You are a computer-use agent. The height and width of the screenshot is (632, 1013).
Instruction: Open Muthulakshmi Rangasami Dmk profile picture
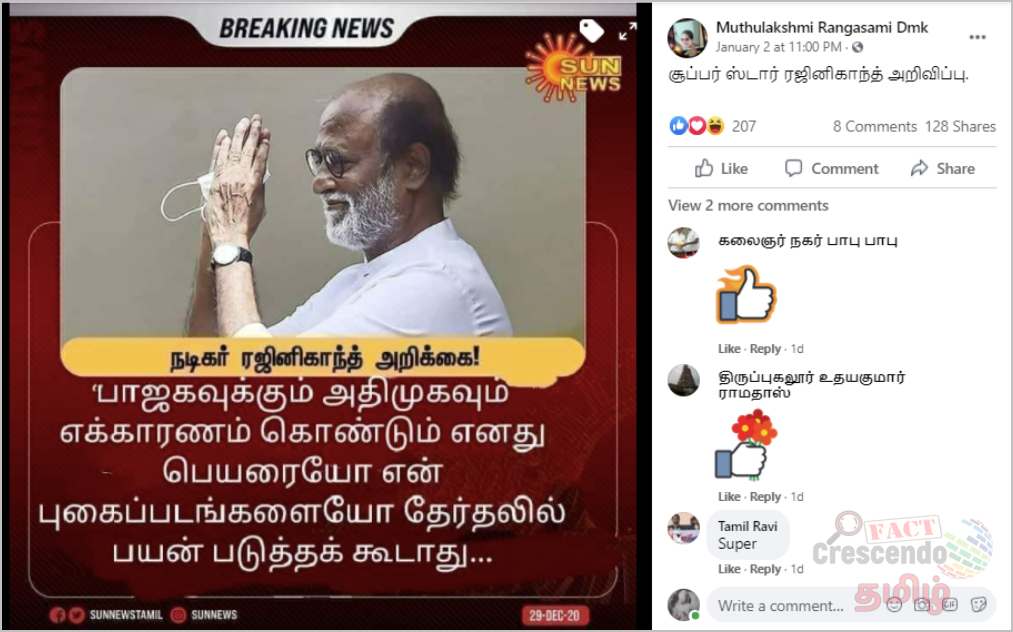point(687,37)
